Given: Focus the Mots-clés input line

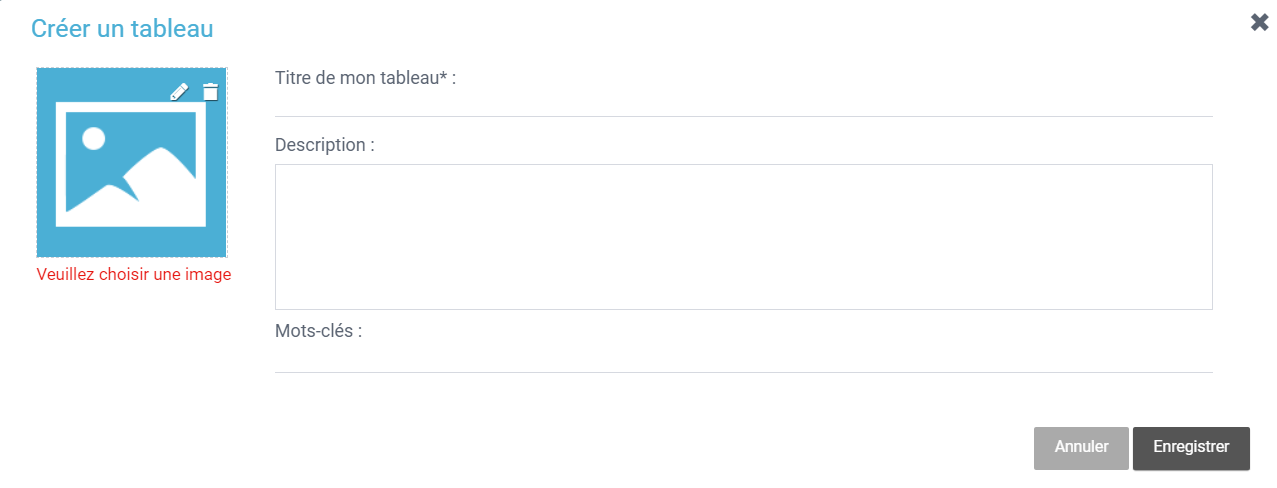Looking at the screenshot, I should (743, 359).
